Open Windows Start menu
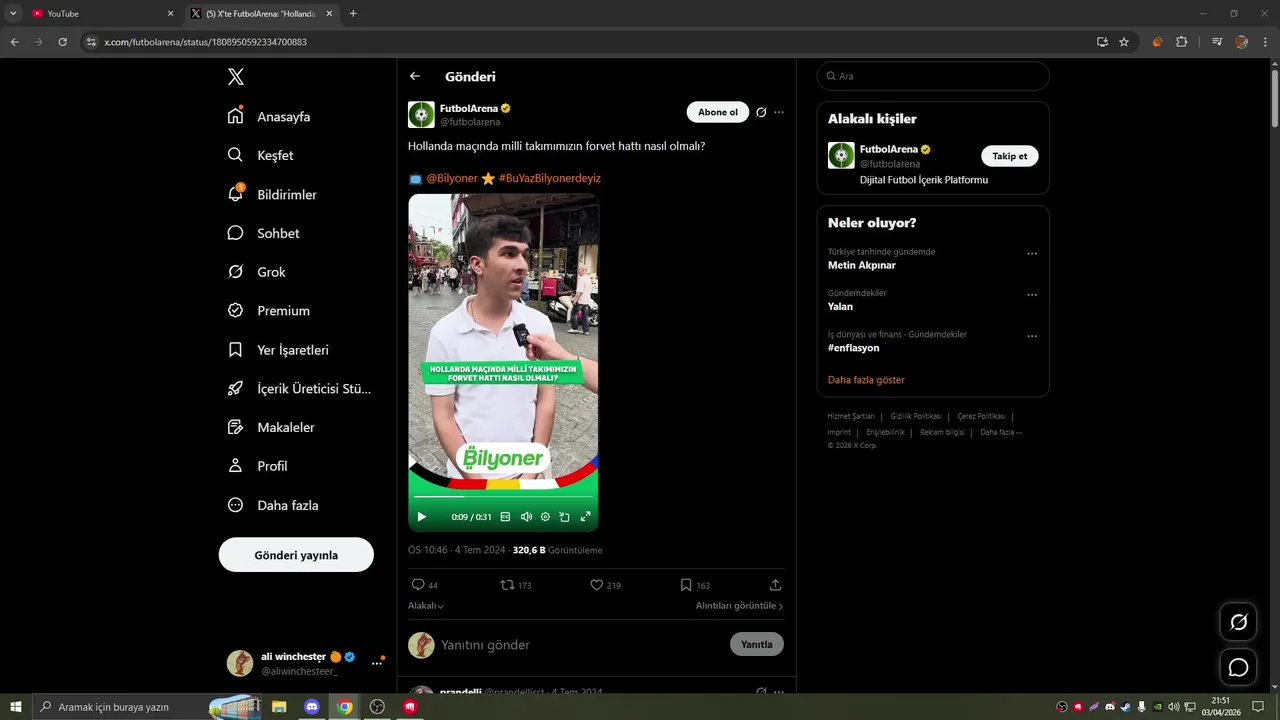The width and height of the screenshot is (1280, 720). click(x=16, y=707)
